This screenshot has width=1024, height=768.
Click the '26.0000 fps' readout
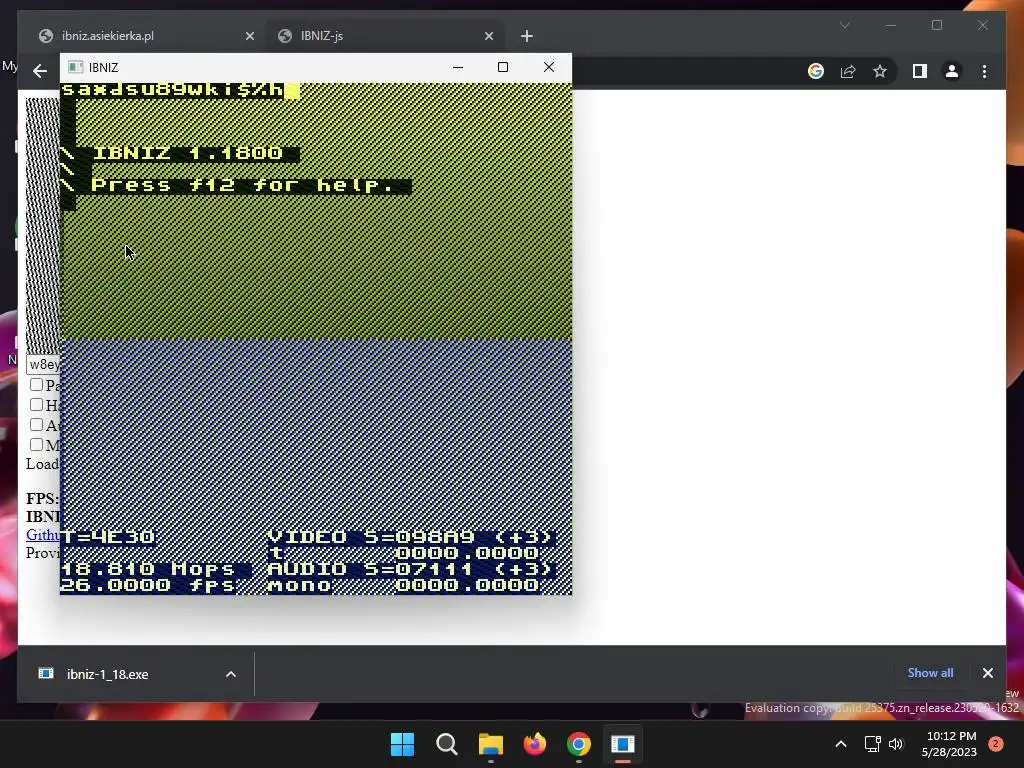pos(148,585)
